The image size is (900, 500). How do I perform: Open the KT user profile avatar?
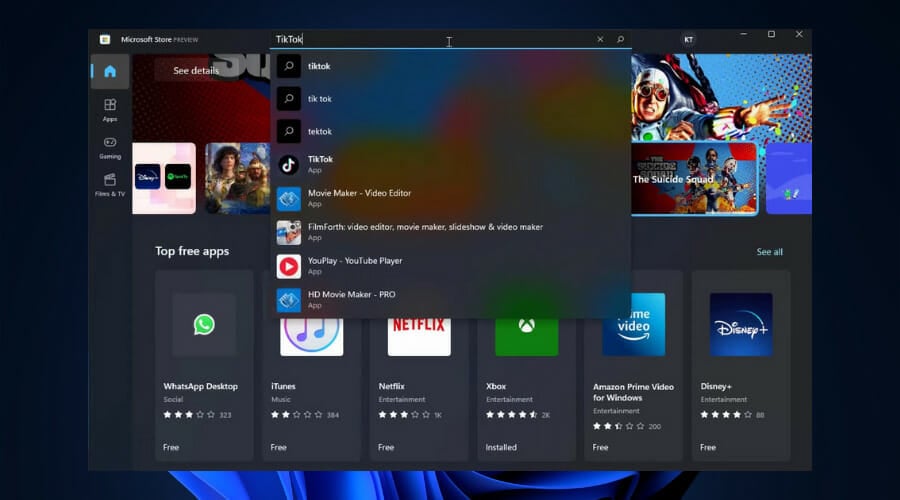(x=688, y=40)
